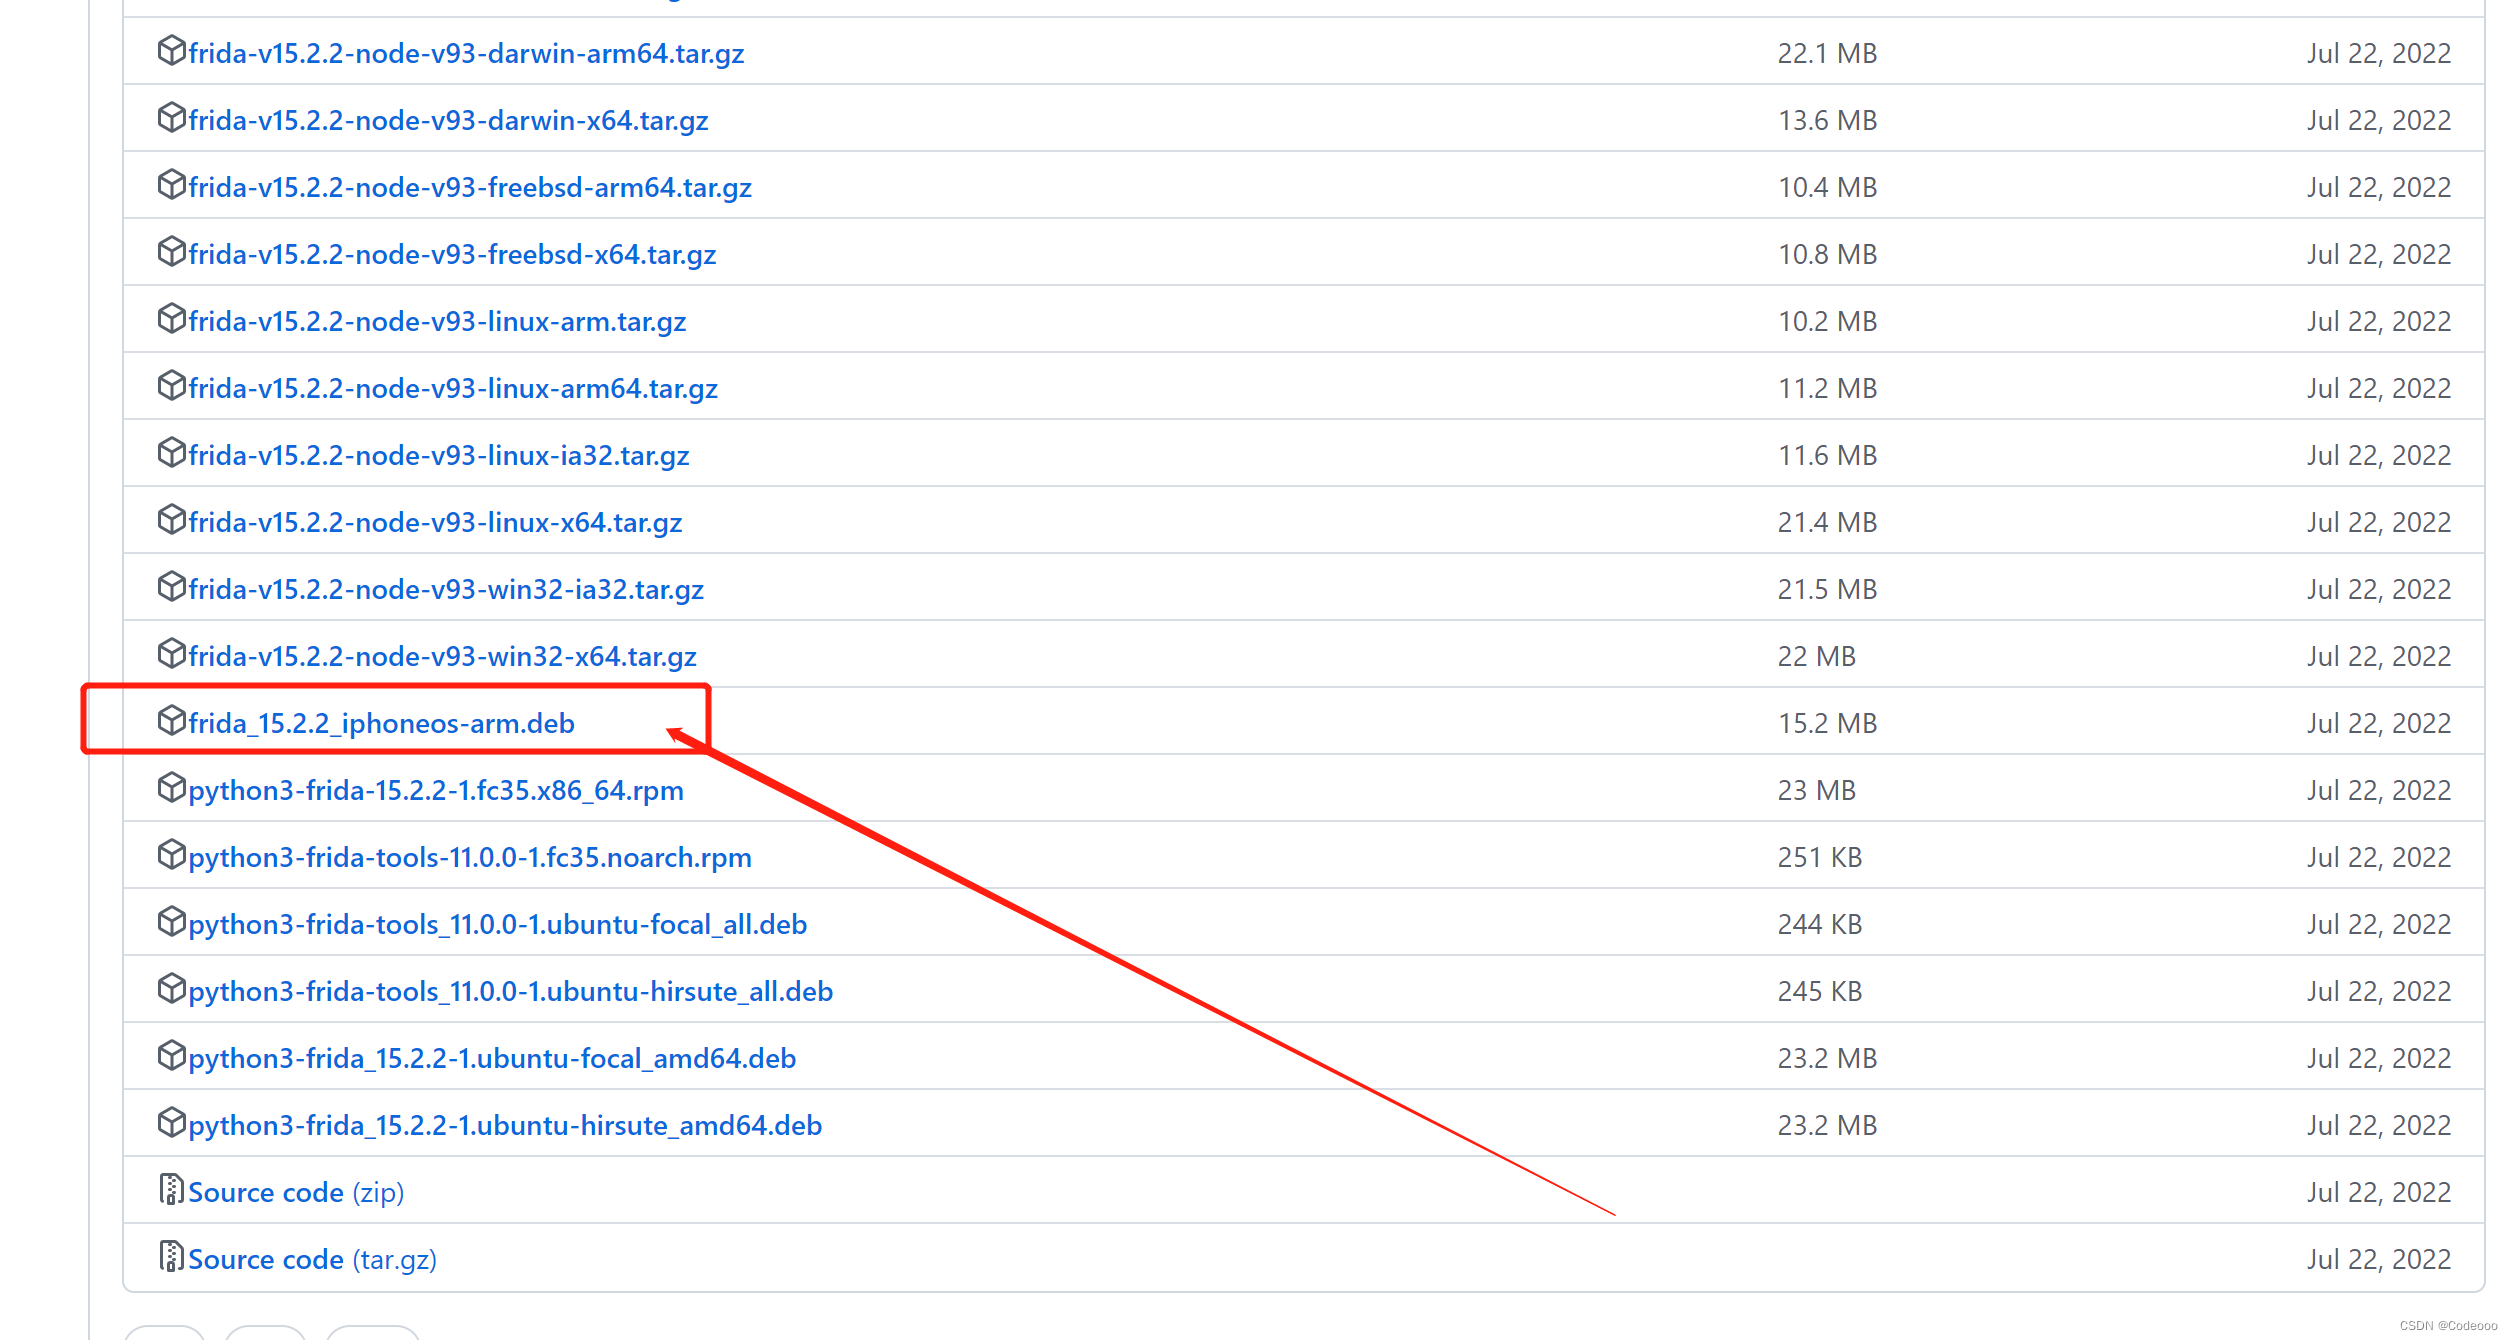Click the 245 KB file size
The height and width of the screenshot is (1340, 2513).
tap(1819, 991)
